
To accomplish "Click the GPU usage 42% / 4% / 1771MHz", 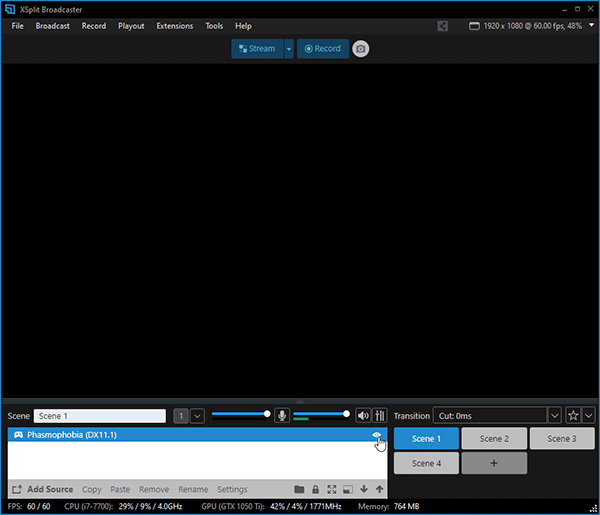I will pyautogui.click(x=271, y=507).
